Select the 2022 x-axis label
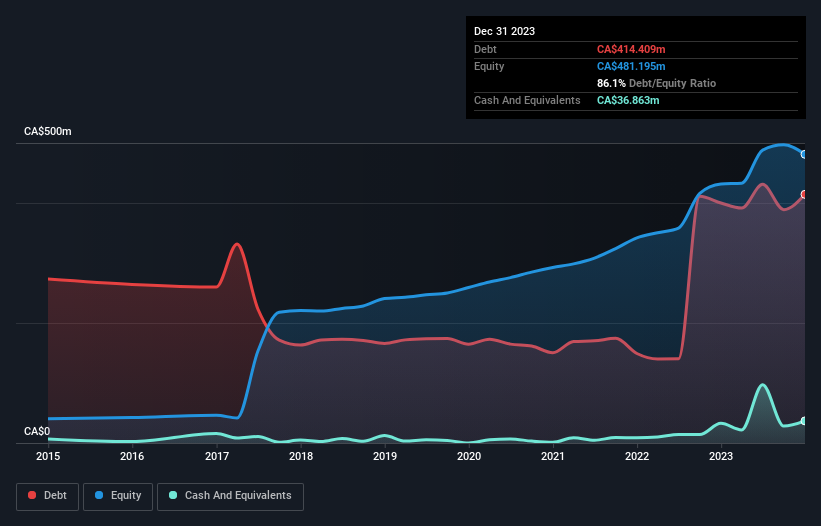 click(x=637, y=456)
